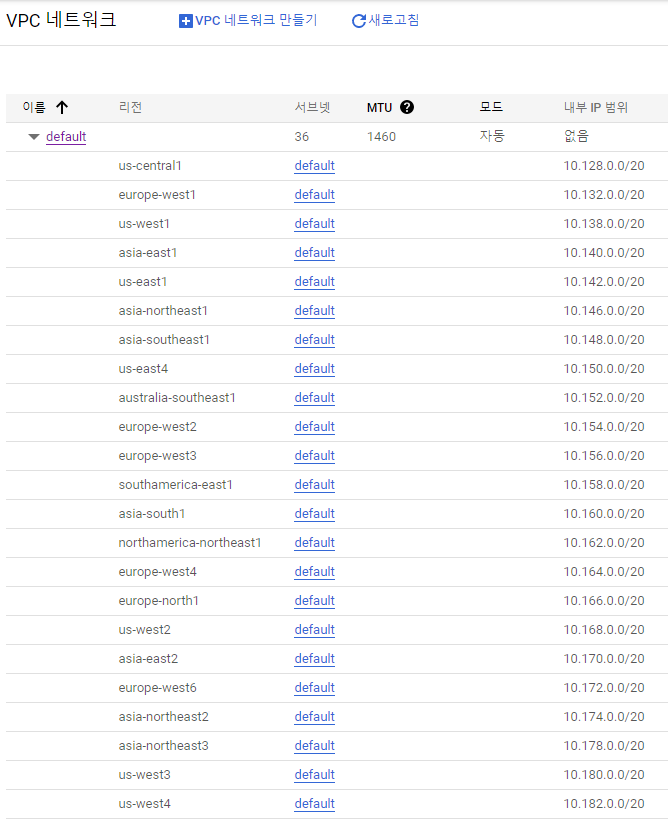The height and width of the screenshot is (826, 668).
Task: Collapse the default network row triangle
Action: (34, 136)
